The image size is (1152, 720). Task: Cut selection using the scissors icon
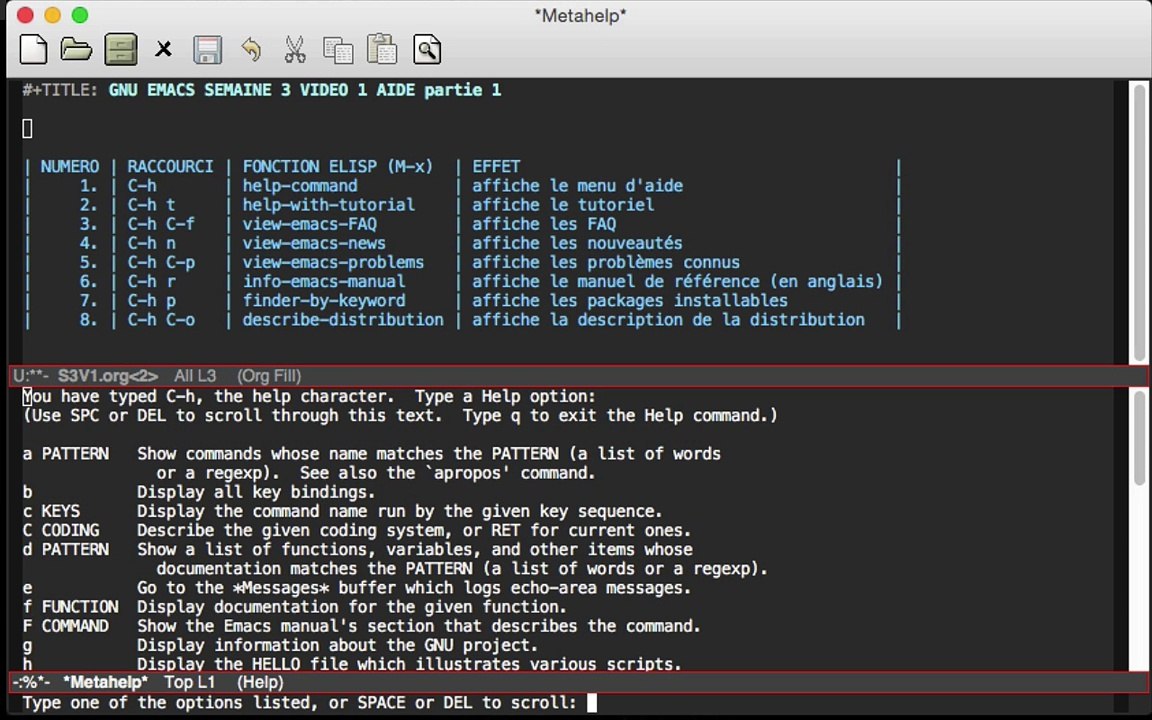pos(295,50)
